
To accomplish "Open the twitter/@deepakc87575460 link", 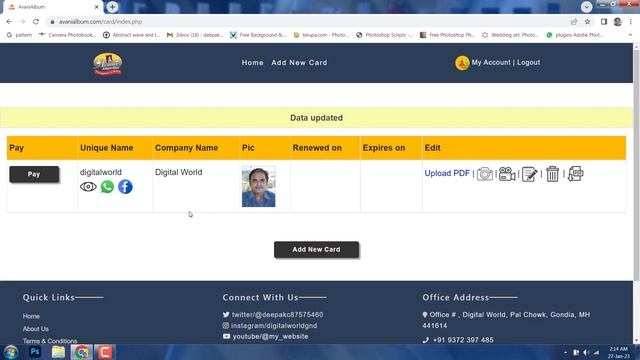I will (277, 315).
